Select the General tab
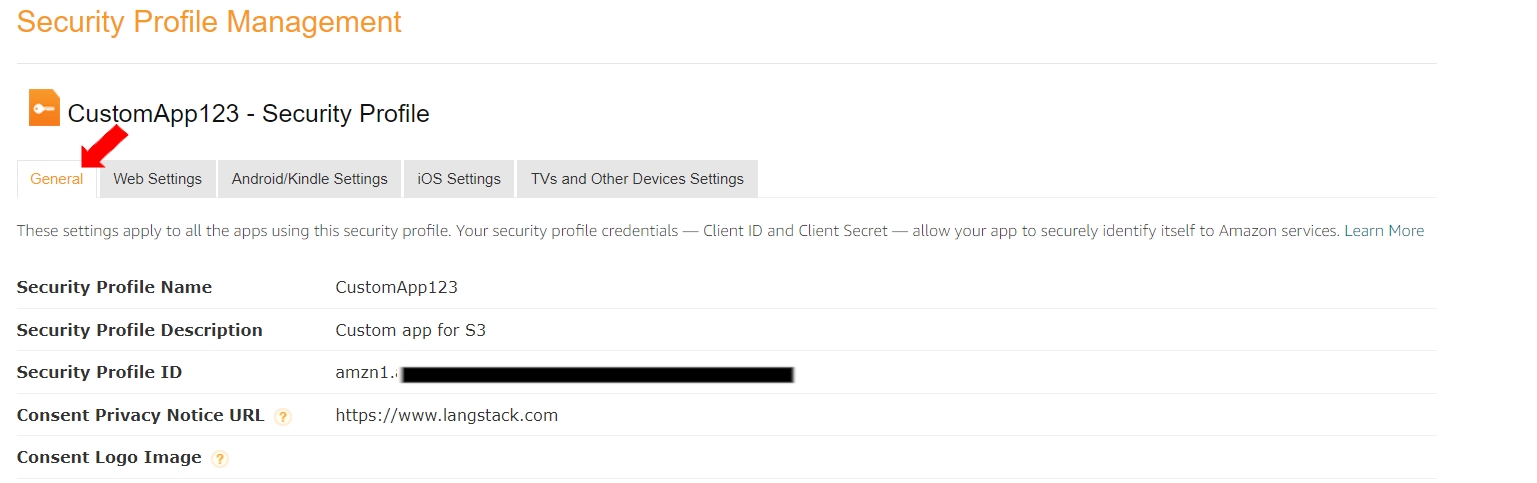The image size is (1537, 483). pos(57,179)
